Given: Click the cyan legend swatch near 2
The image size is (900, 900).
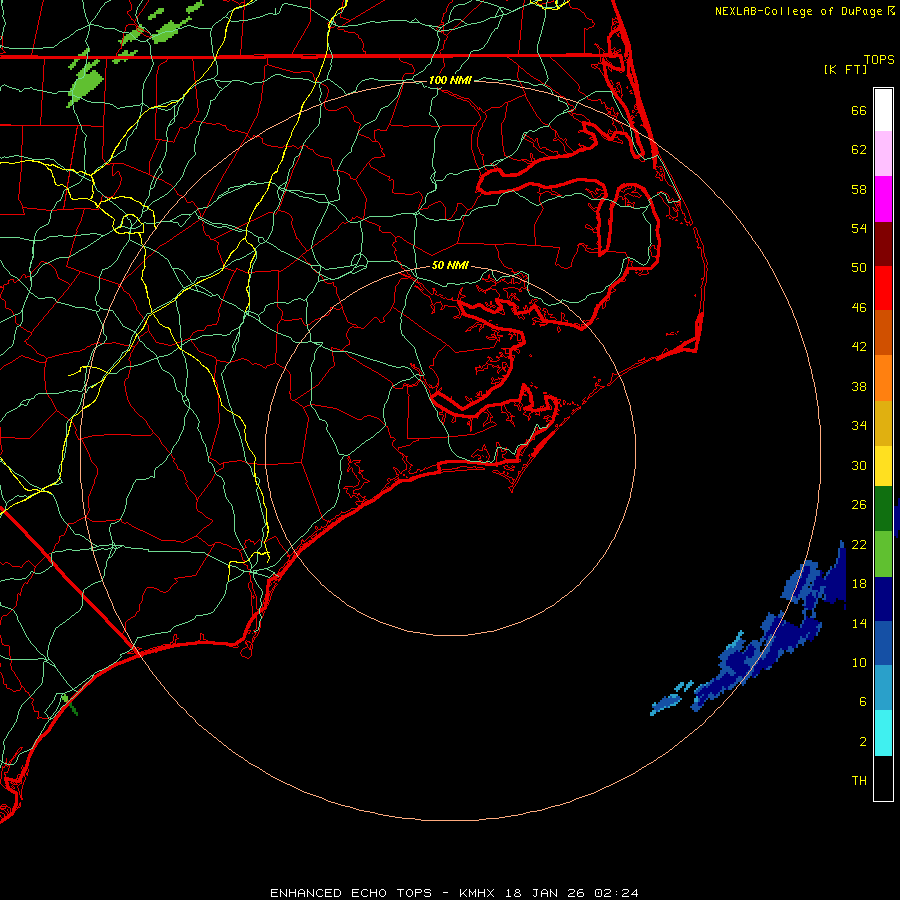Looking at the screenshot, I should click(x=883, y=732).
